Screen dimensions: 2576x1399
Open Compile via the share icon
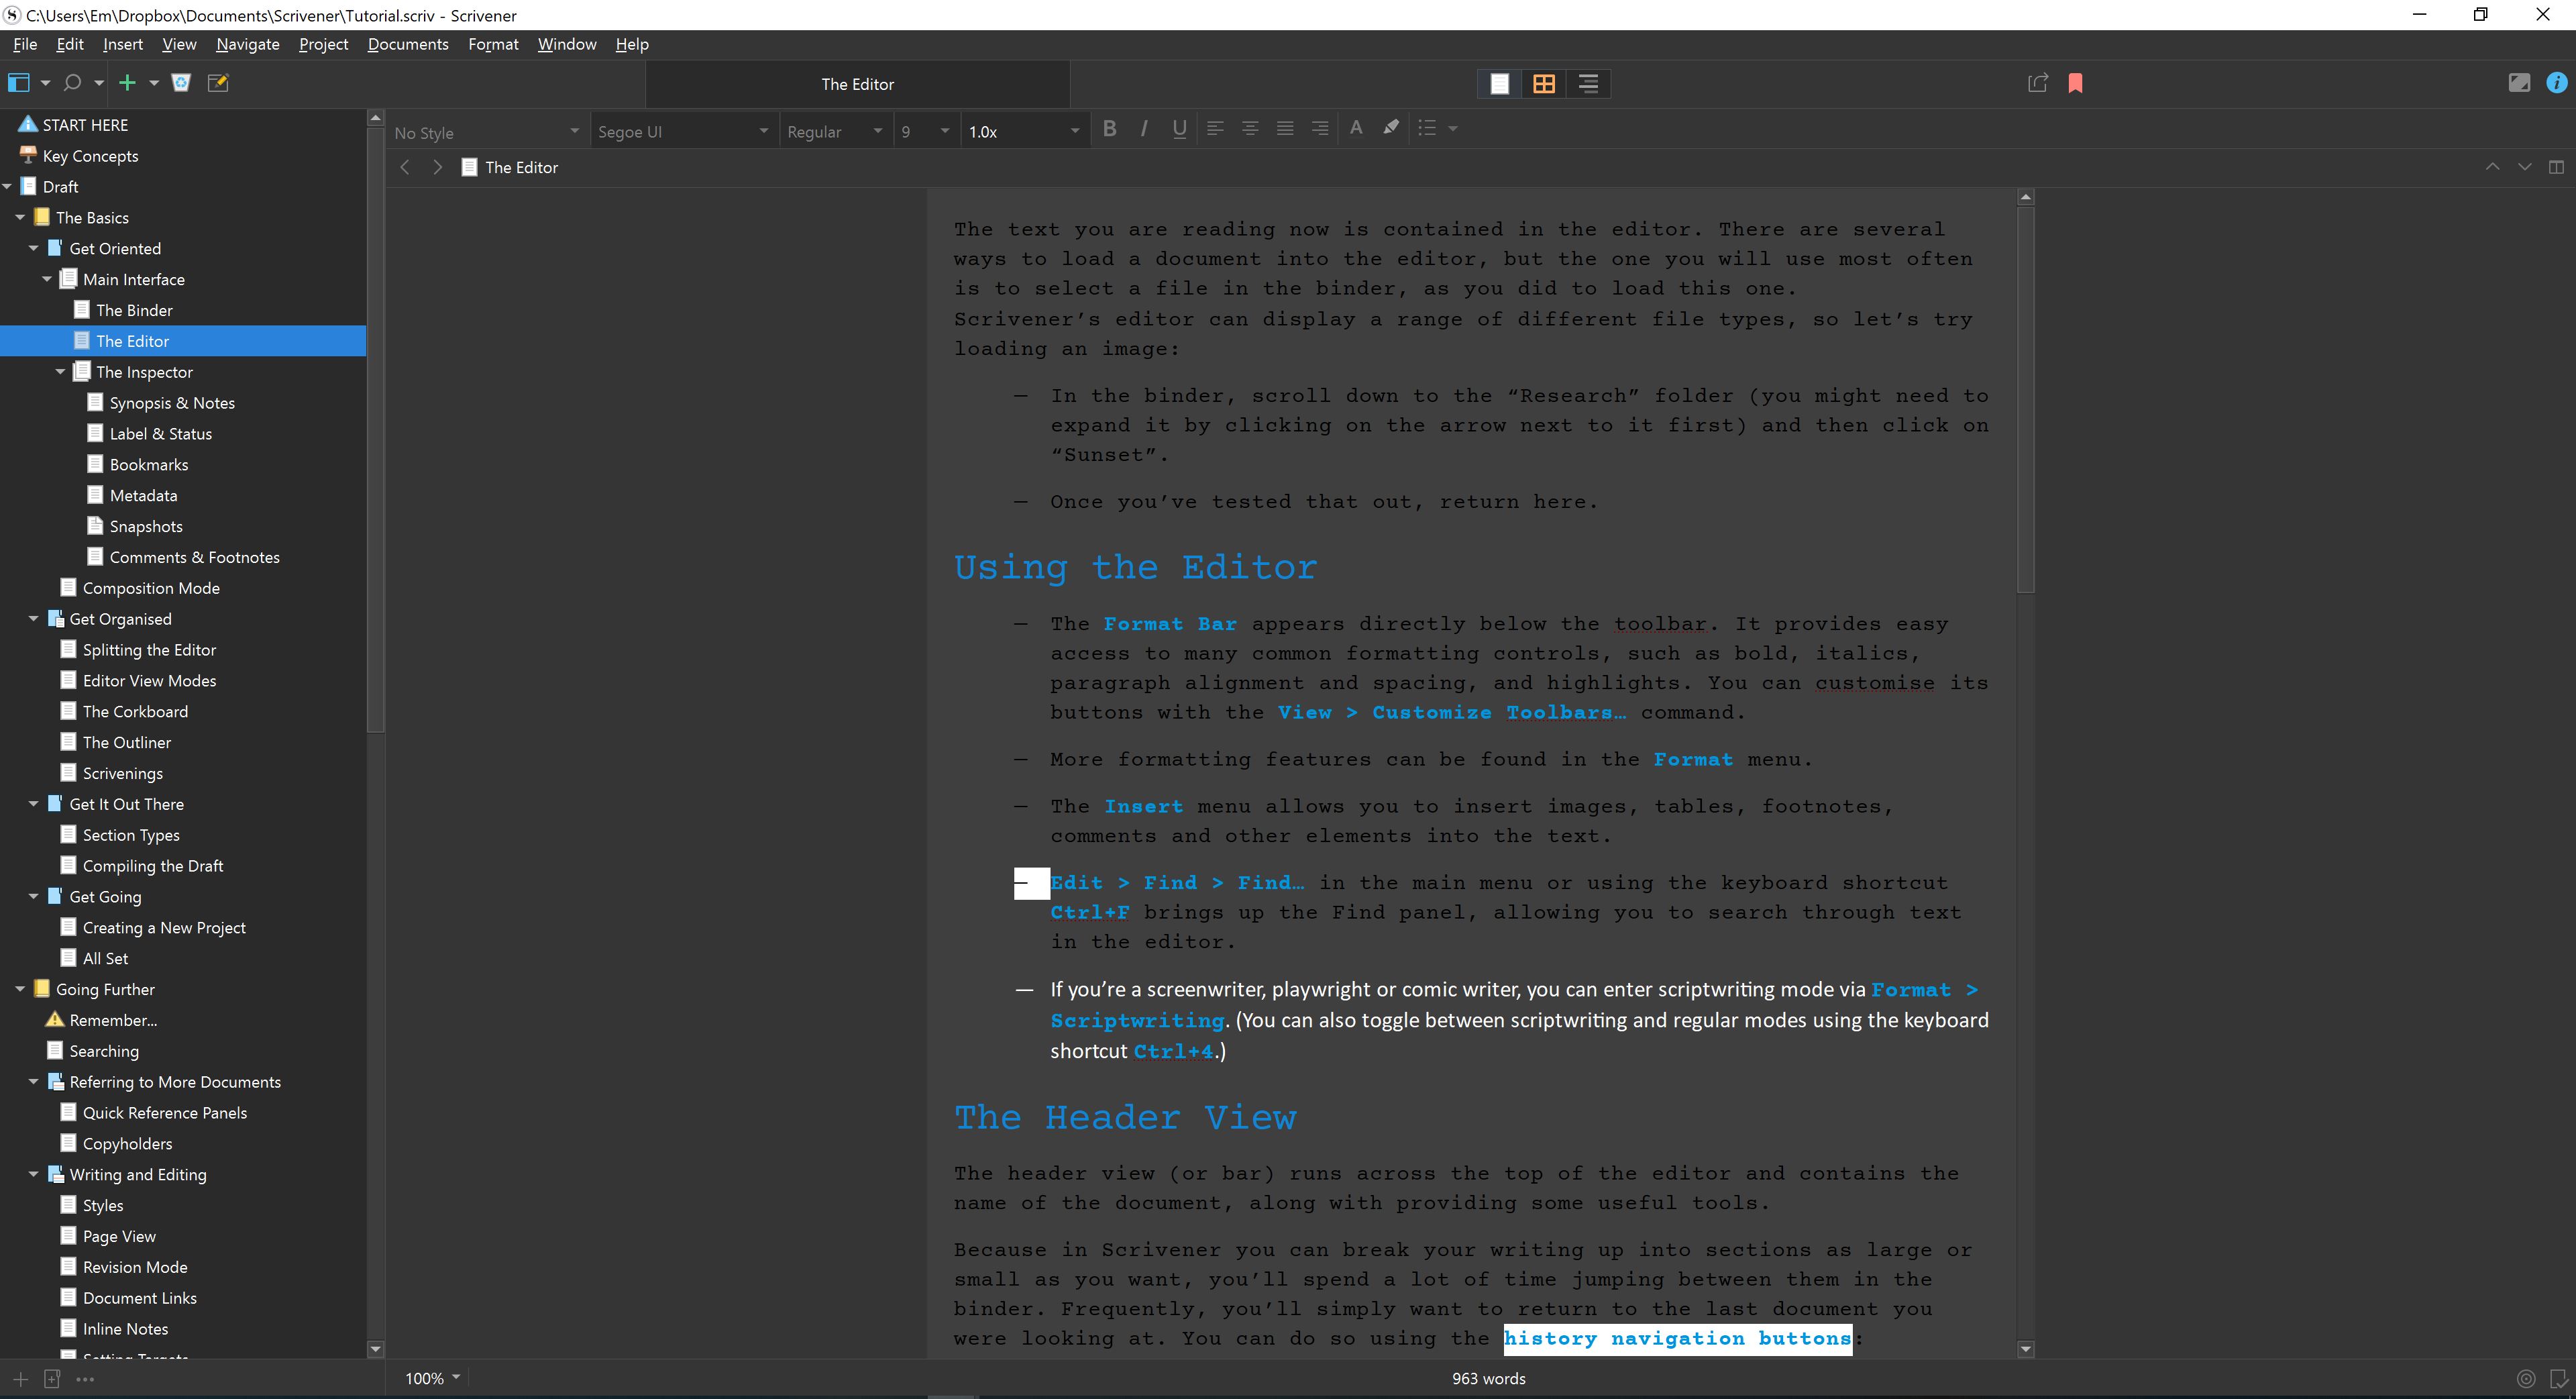[2037, 83]
